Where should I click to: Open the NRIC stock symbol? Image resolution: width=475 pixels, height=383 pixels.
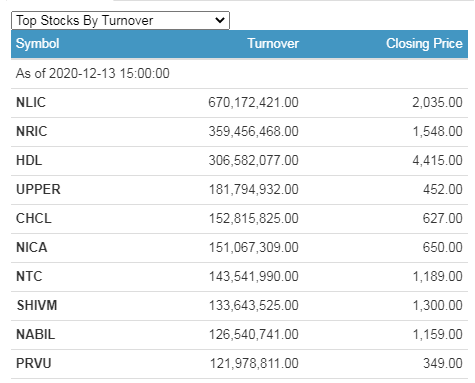click(32, 131)
